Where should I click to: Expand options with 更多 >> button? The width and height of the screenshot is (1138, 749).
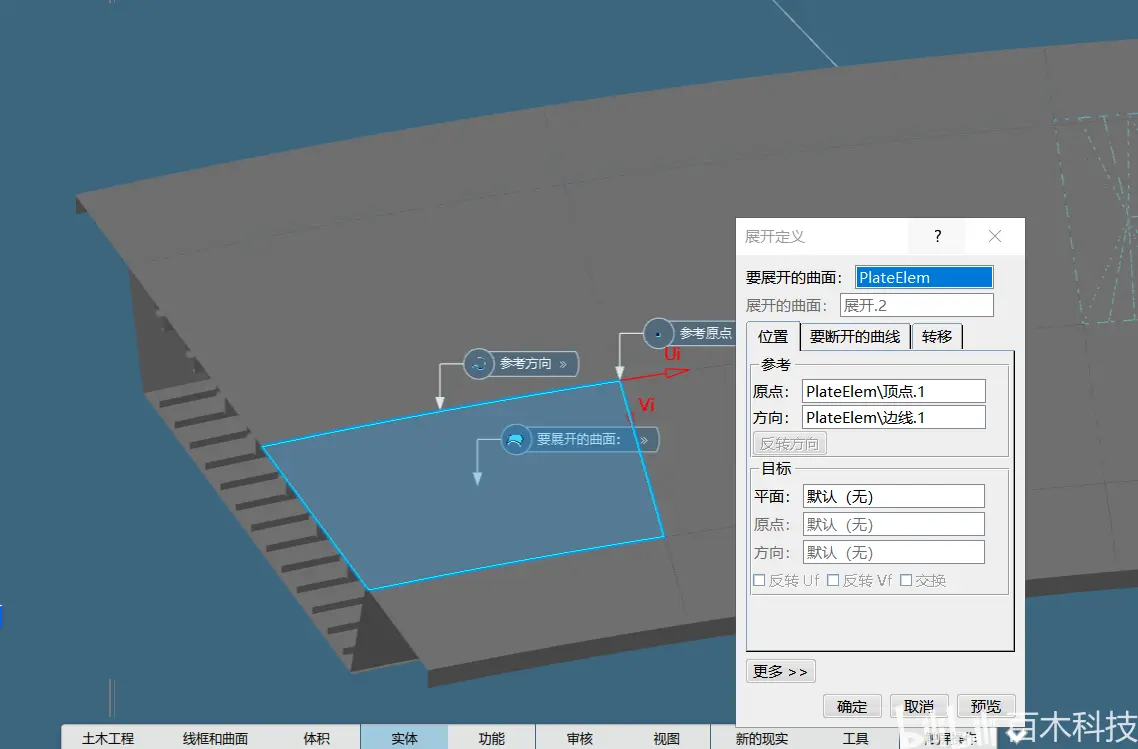781,671
